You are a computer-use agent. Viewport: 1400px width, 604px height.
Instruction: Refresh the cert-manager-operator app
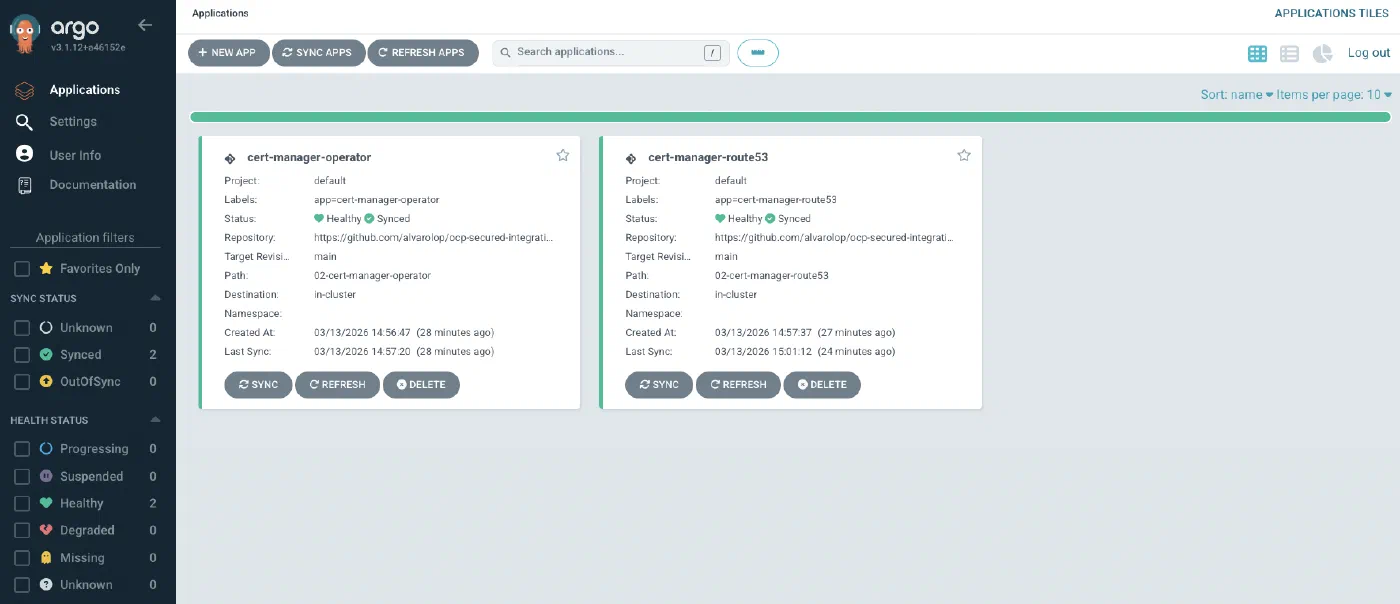(337, 385)
